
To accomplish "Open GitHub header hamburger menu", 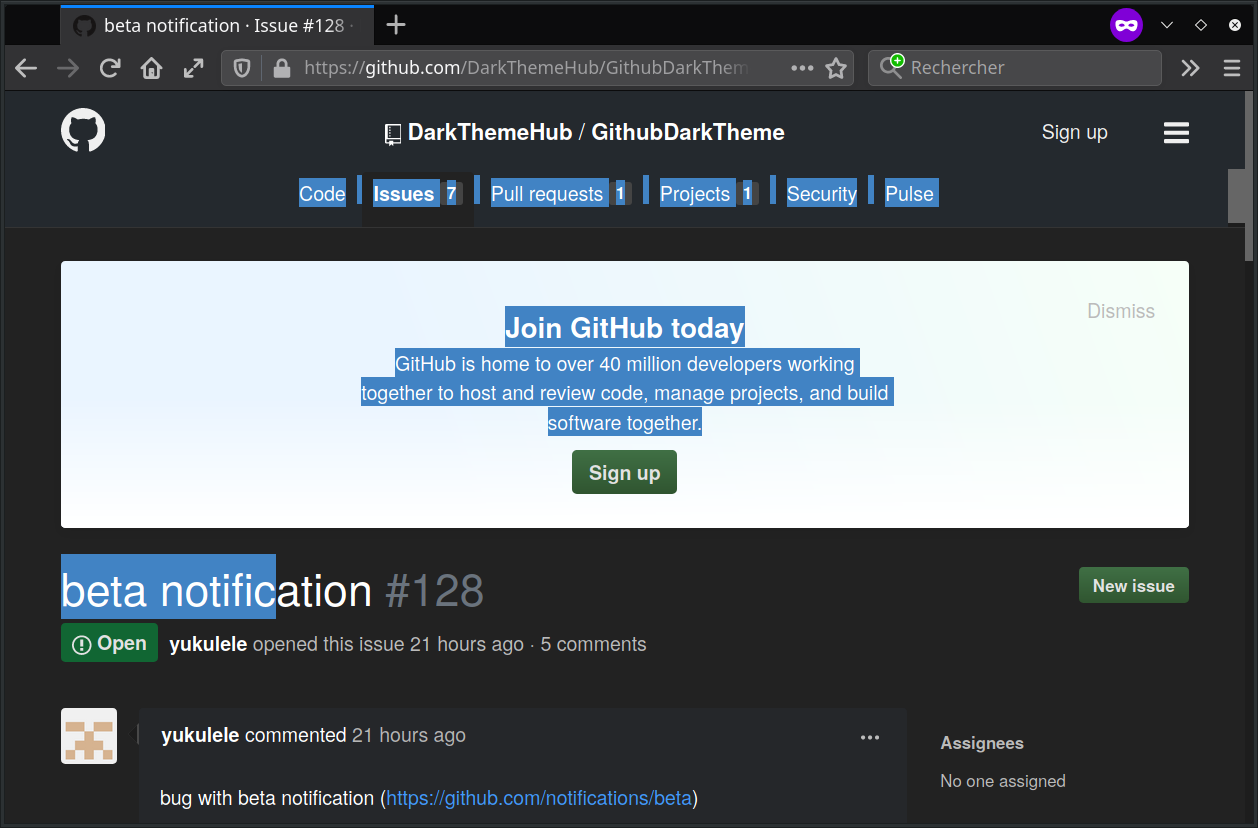I will point(1176,133).
